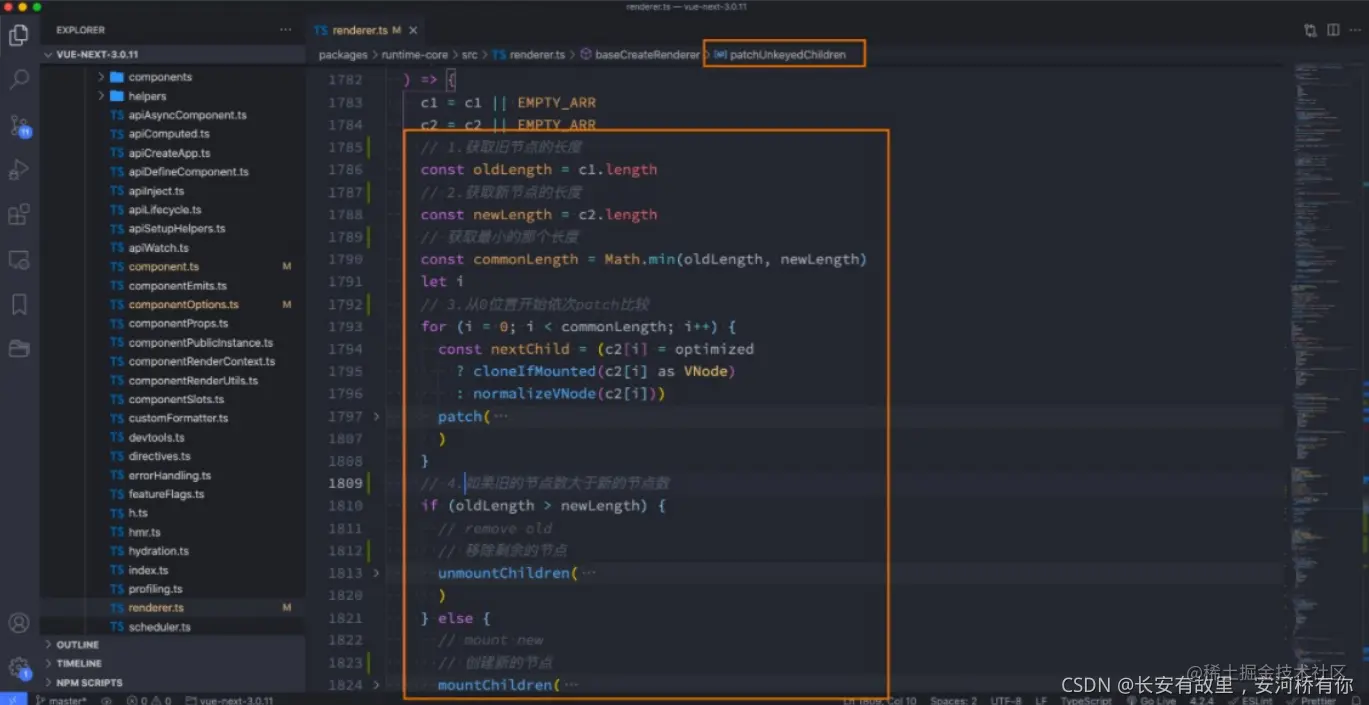The height and width of the screenshot is (705, 1369).
Task: Open apiInject.ts file
Action: click(x=156, y=191)
